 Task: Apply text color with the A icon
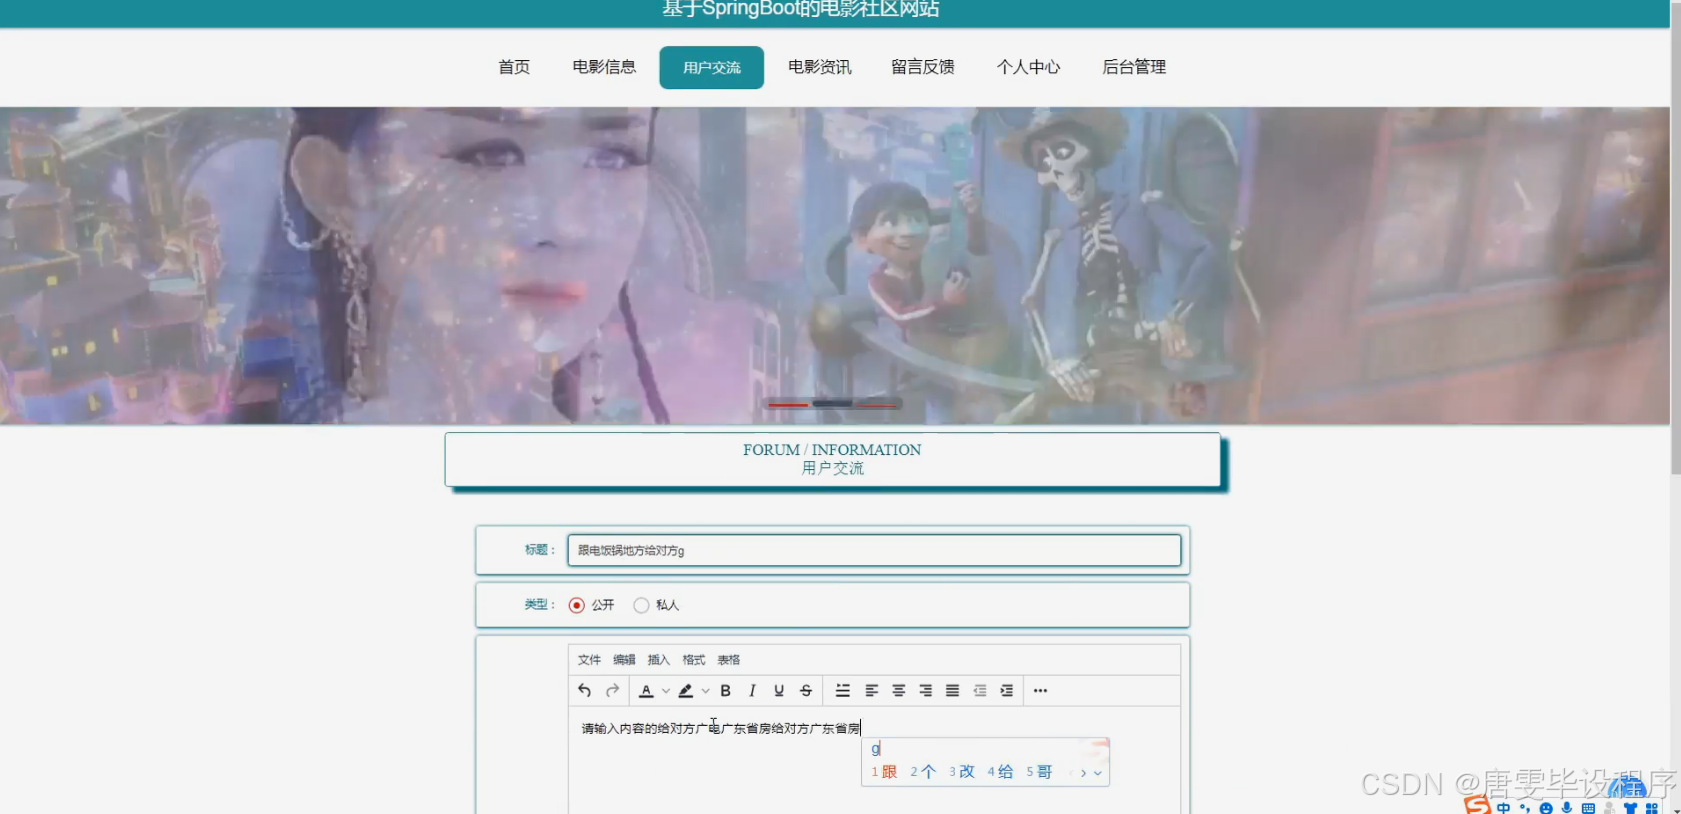[646, 690]
